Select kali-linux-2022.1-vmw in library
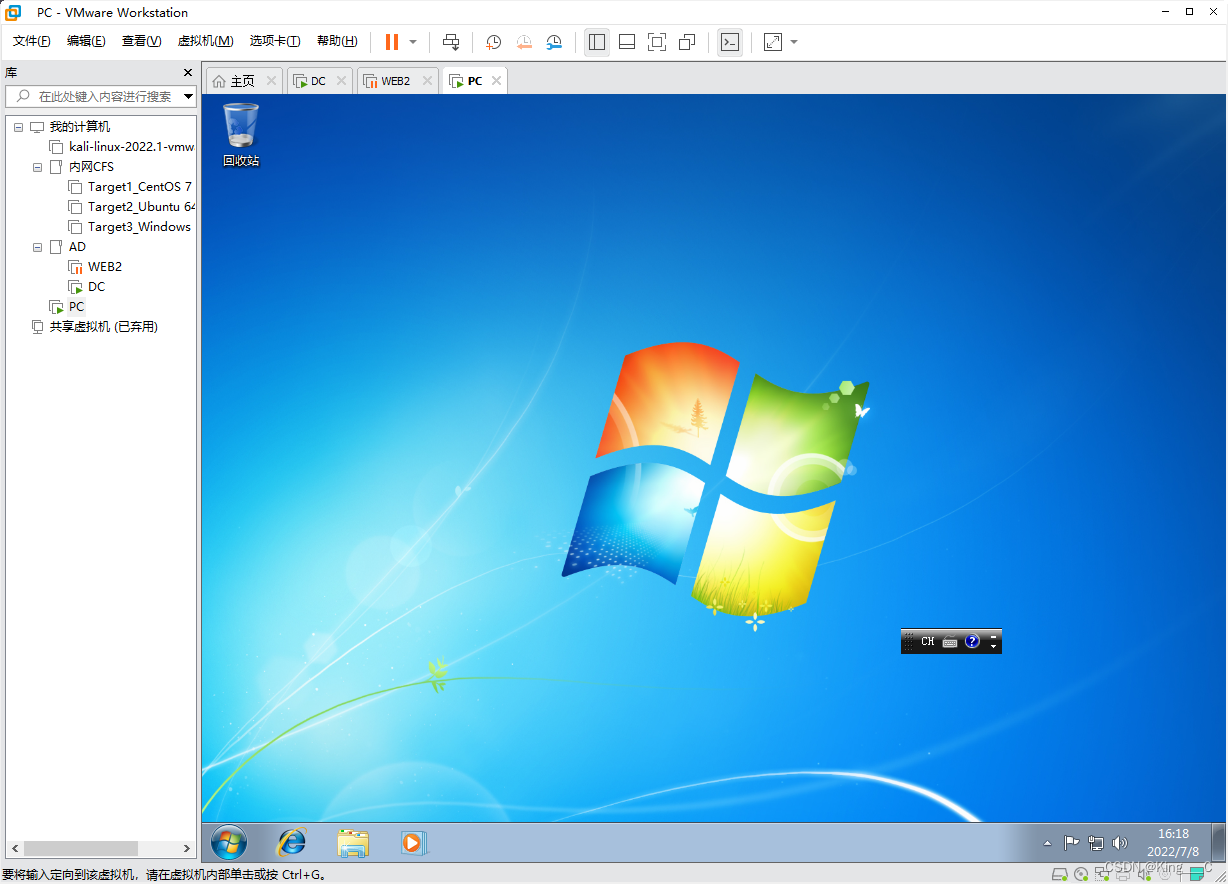 click(131, 147)
